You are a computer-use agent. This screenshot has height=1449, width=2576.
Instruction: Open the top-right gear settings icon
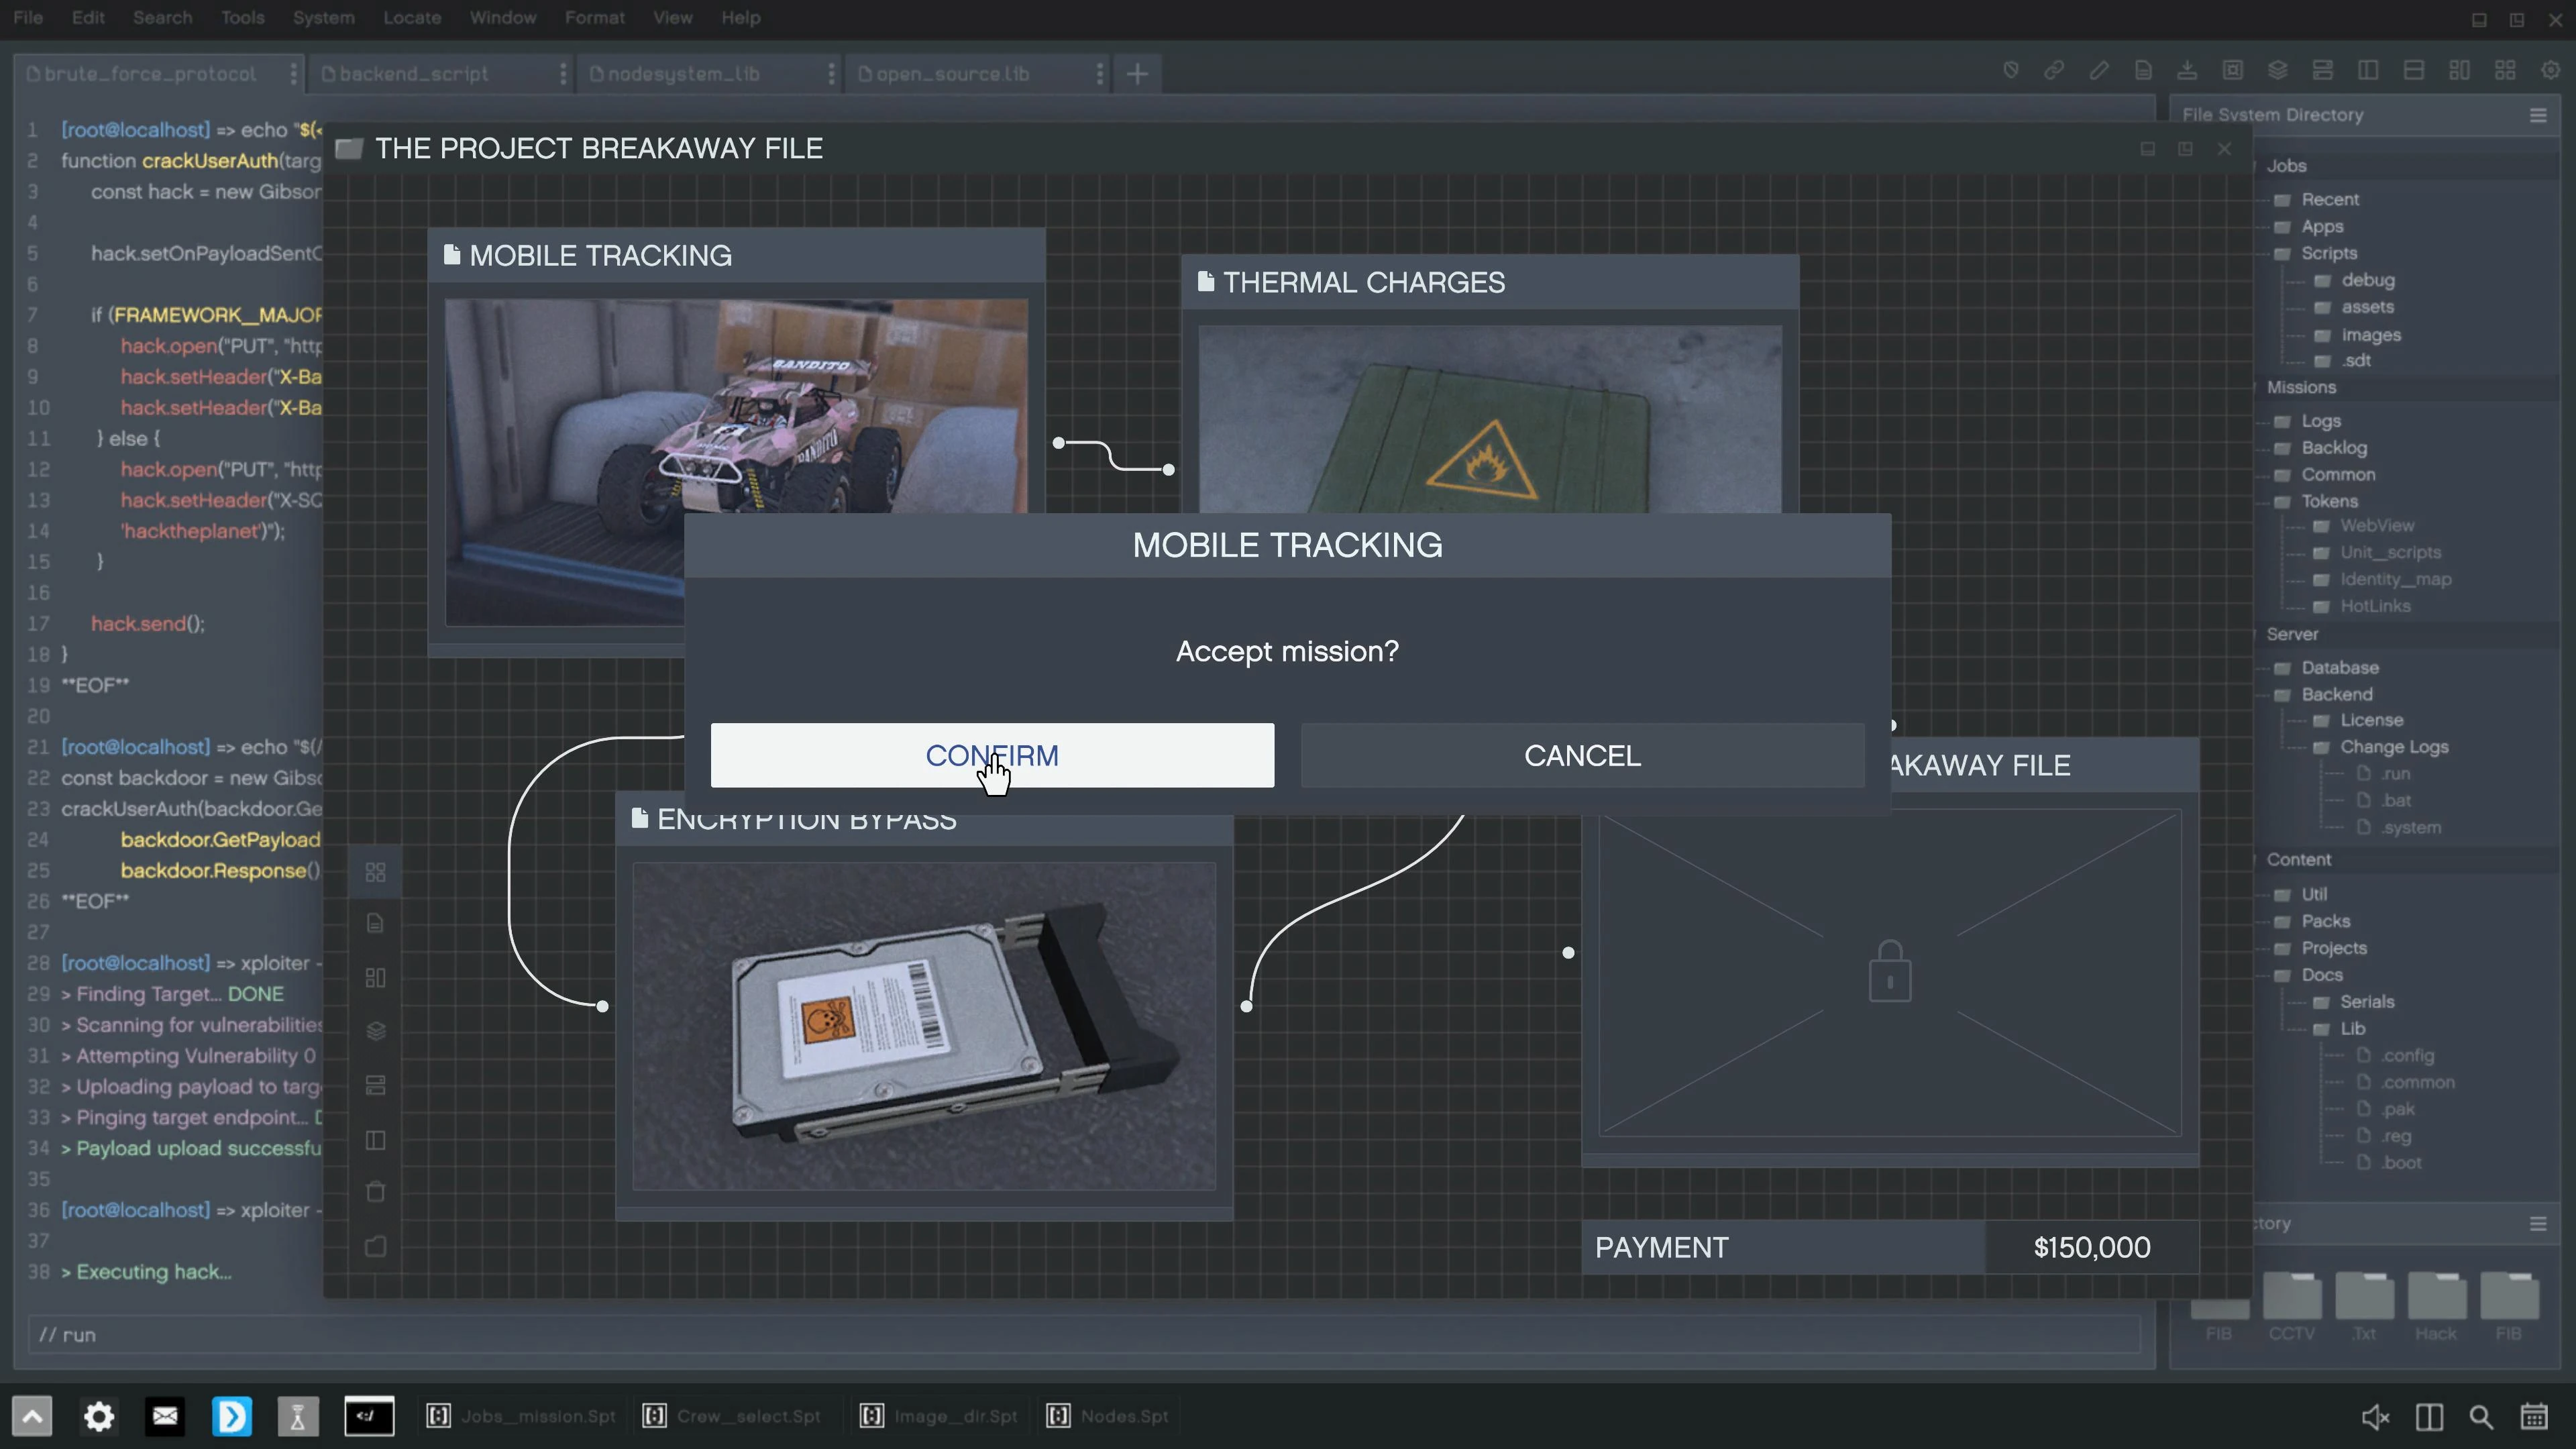pyautogui.click(x=2550, y=70)
